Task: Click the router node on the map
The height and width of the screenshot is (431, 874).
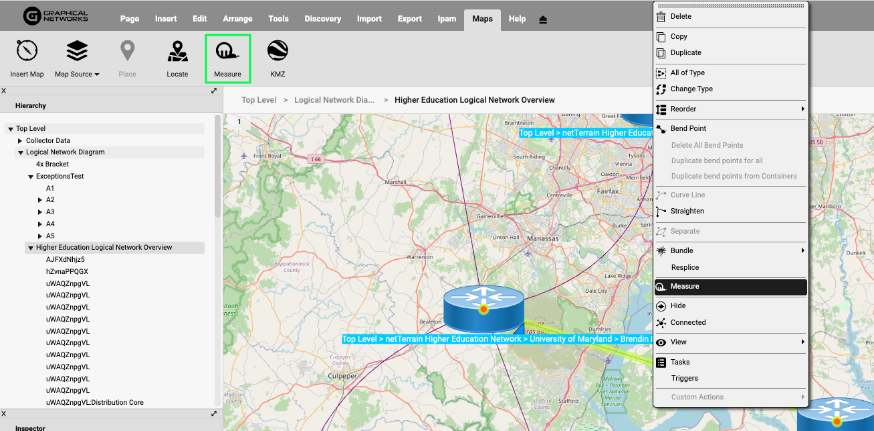Action: [484, 307]
